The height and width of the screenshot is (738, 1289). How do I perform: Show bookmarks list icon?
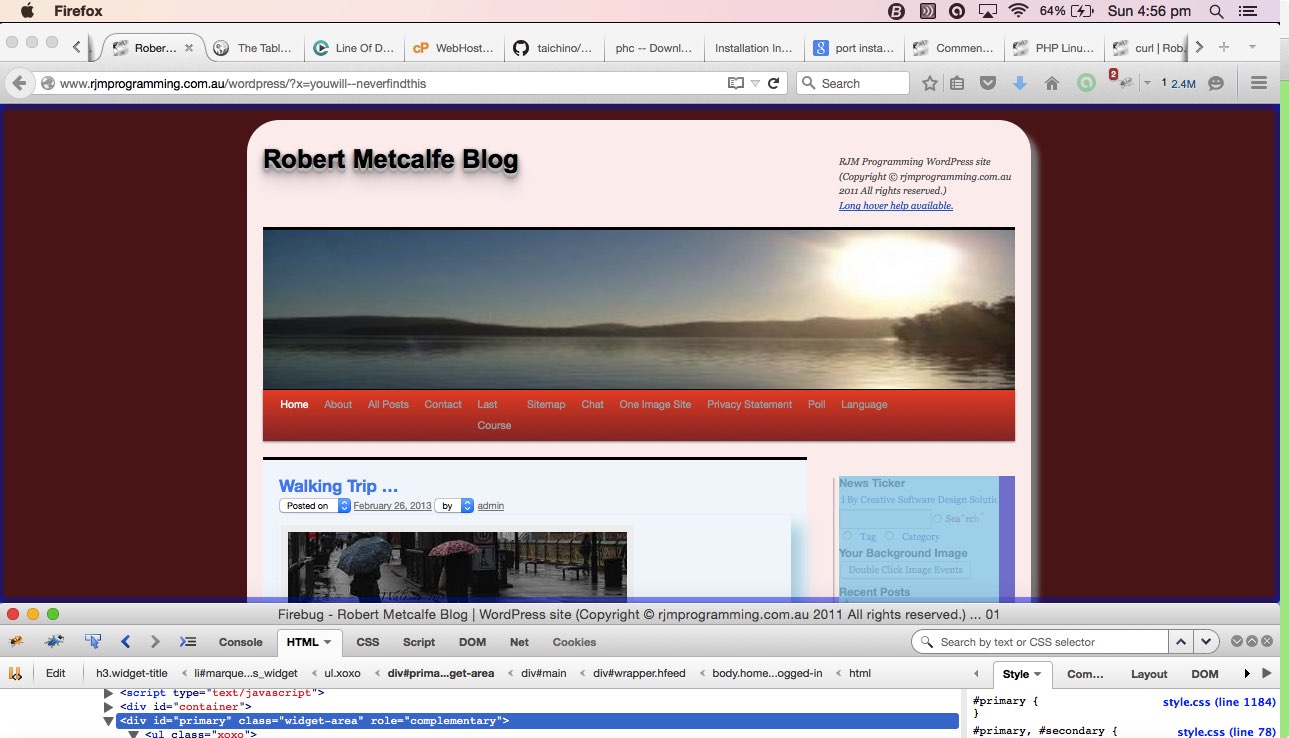tap(957, 84)
